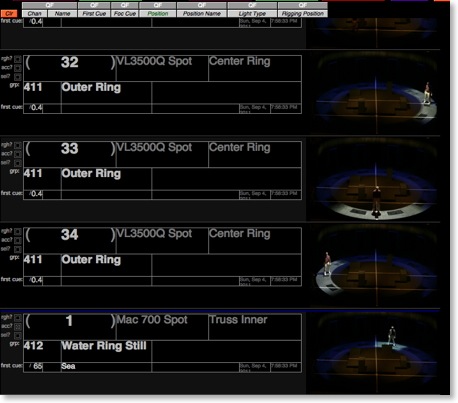
Task: Sort by Position Name column header
Action: pyautogui.click(x=202, y=13)
